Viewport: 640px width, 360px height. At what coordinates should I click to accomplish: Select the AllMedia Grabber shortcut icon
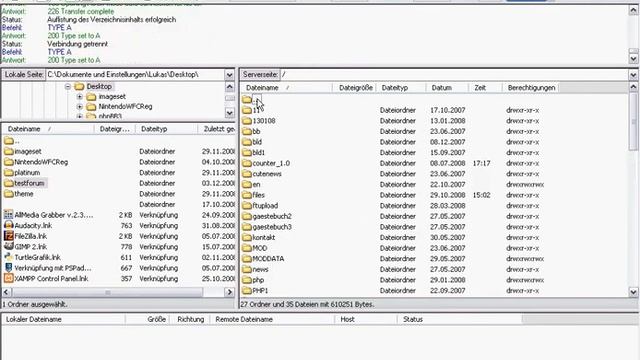9,215
